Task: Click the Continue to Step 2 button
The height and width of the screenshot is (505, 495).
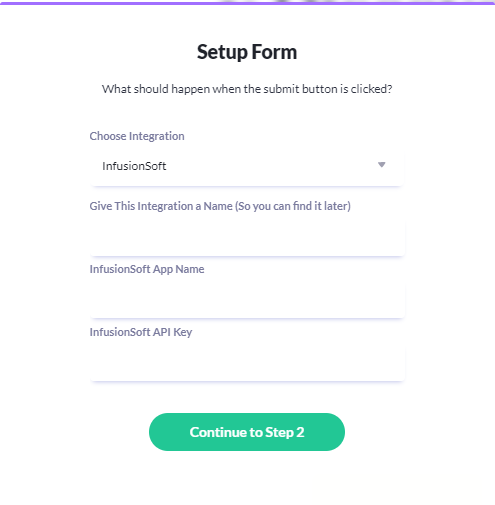Action: coord(247,432)
